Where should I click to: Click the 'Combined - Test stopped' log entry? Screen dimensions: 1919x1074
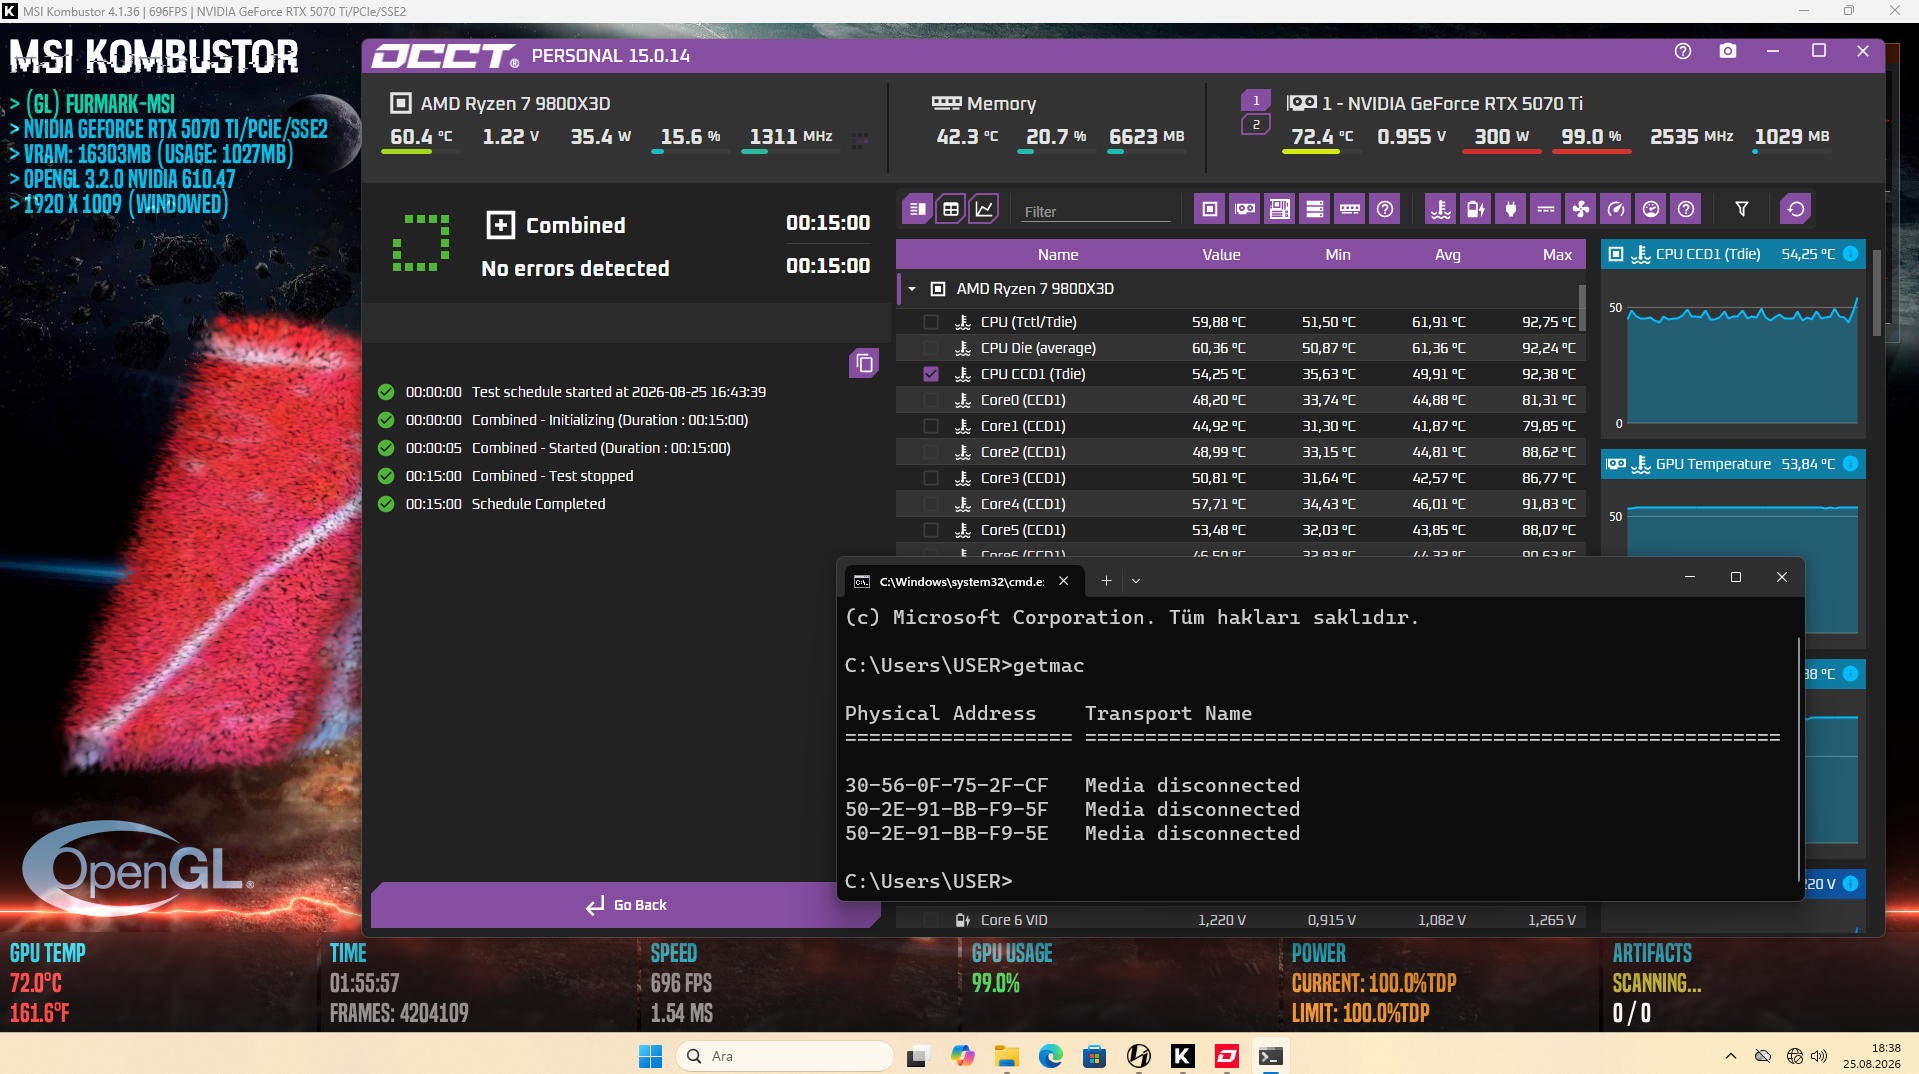[x=552, y=476]
